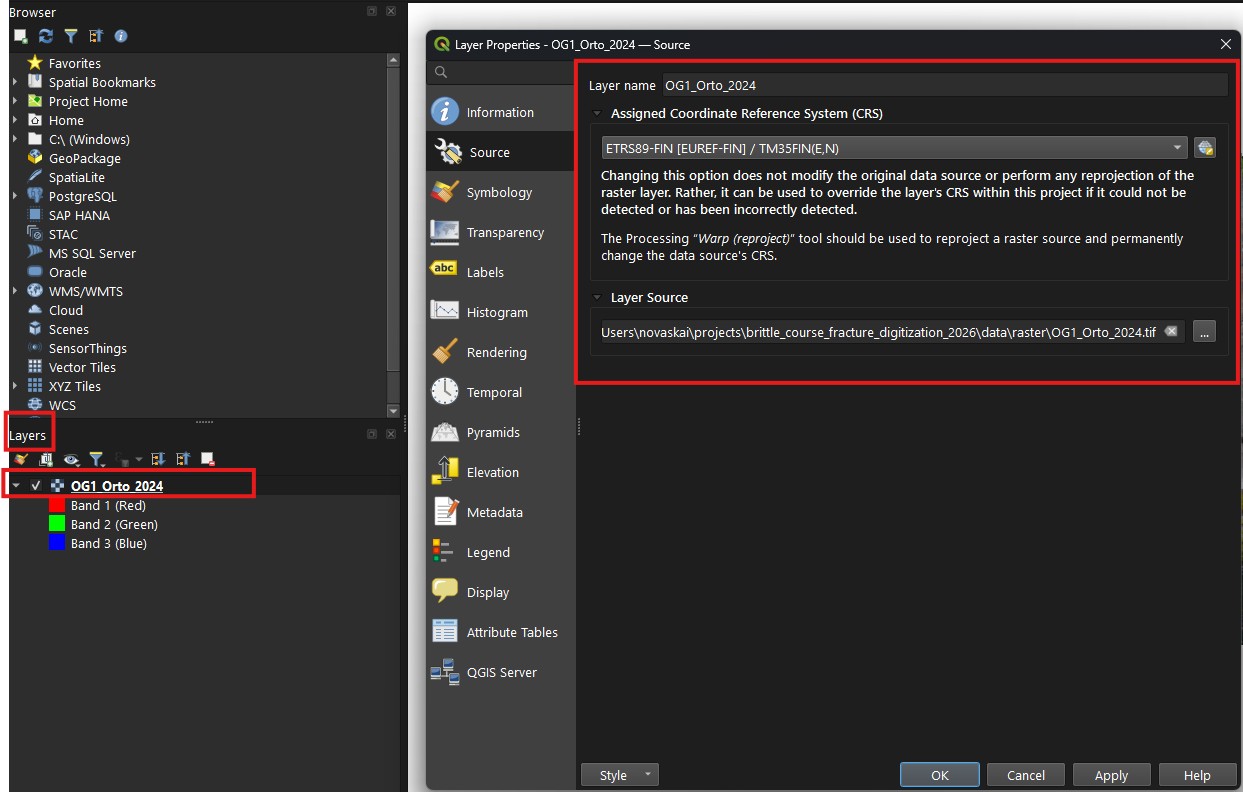This screenshot has height=792, width=1243.
Task: Enable Properties widget in Browser toolbar
Action: (119, 36)
